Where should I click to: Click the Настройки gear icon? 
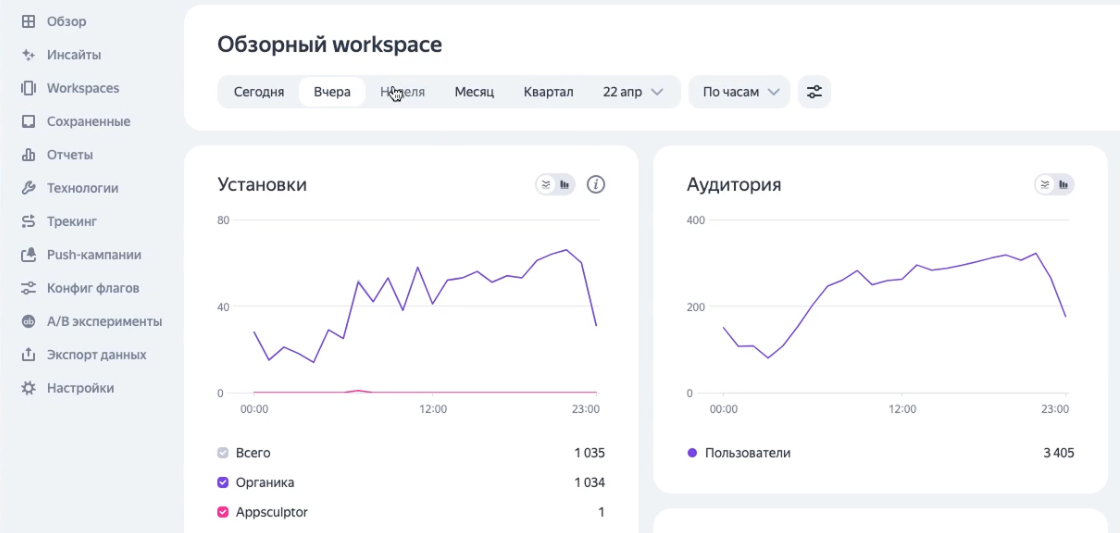tap(29, 389)
